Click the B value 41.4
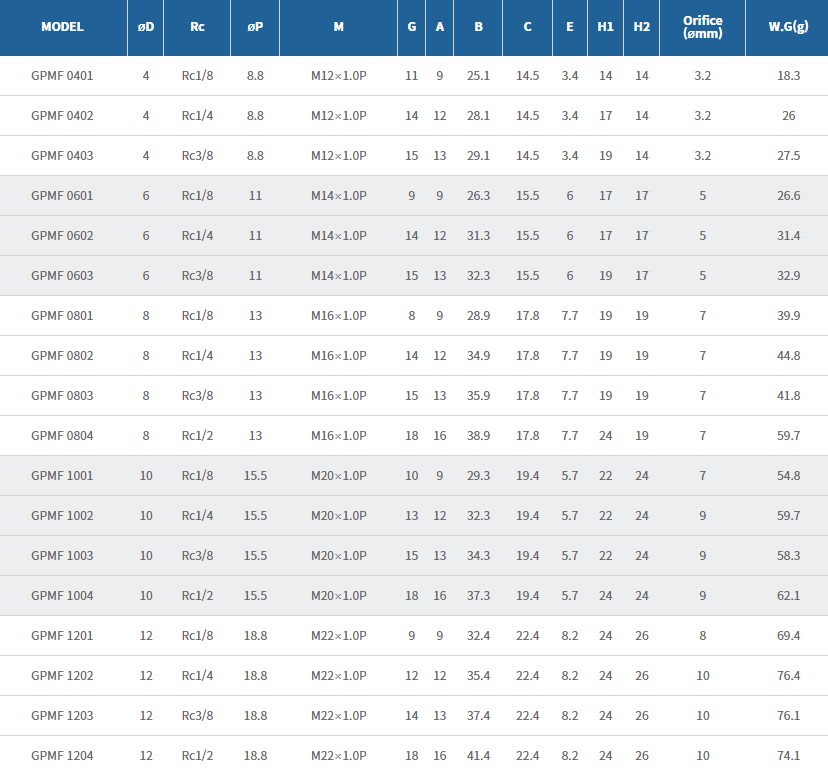The height and width of the screenshot is (773, 828). click(478, 756)
